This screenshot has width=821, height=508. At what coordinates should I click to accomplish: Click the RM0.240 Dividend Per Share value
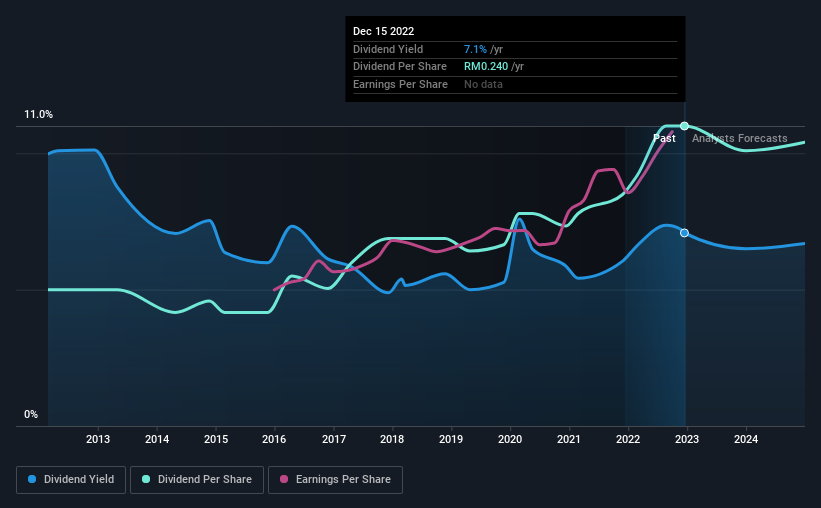point(486,67)
